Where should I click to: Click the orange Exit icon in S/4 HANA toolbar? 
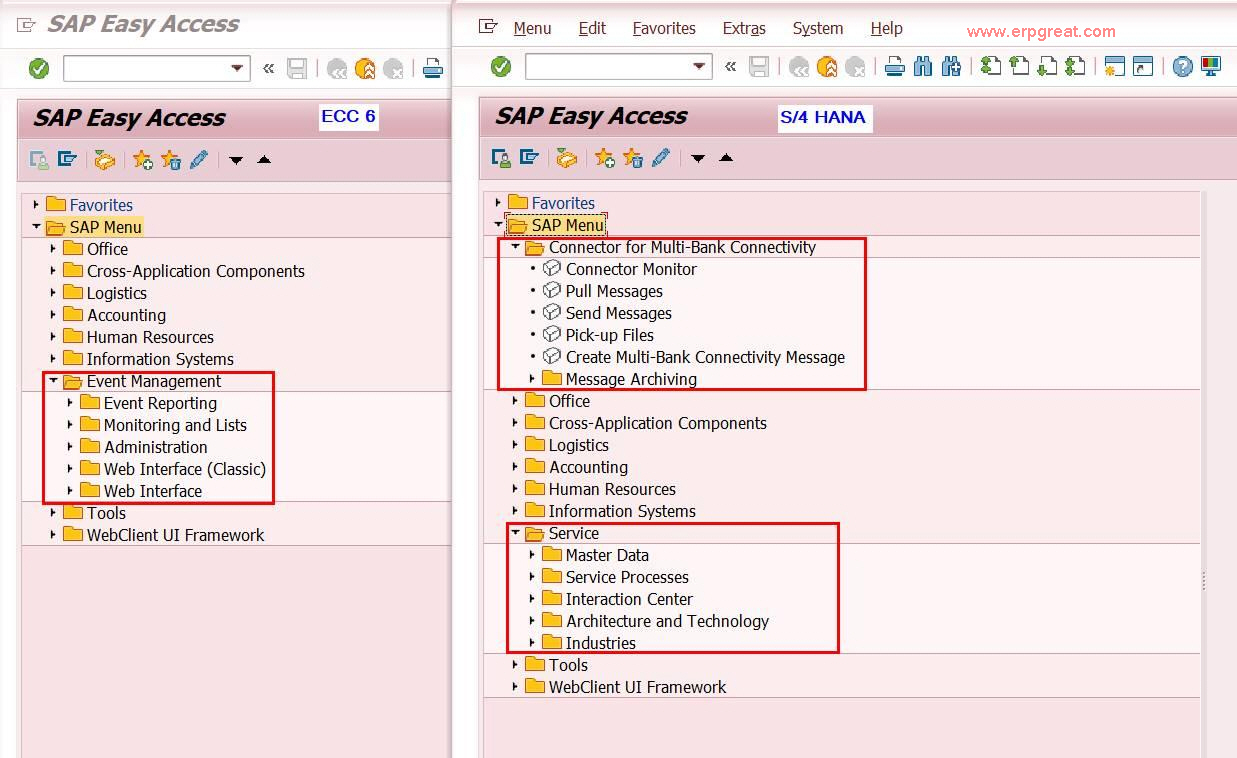[827, 67]
